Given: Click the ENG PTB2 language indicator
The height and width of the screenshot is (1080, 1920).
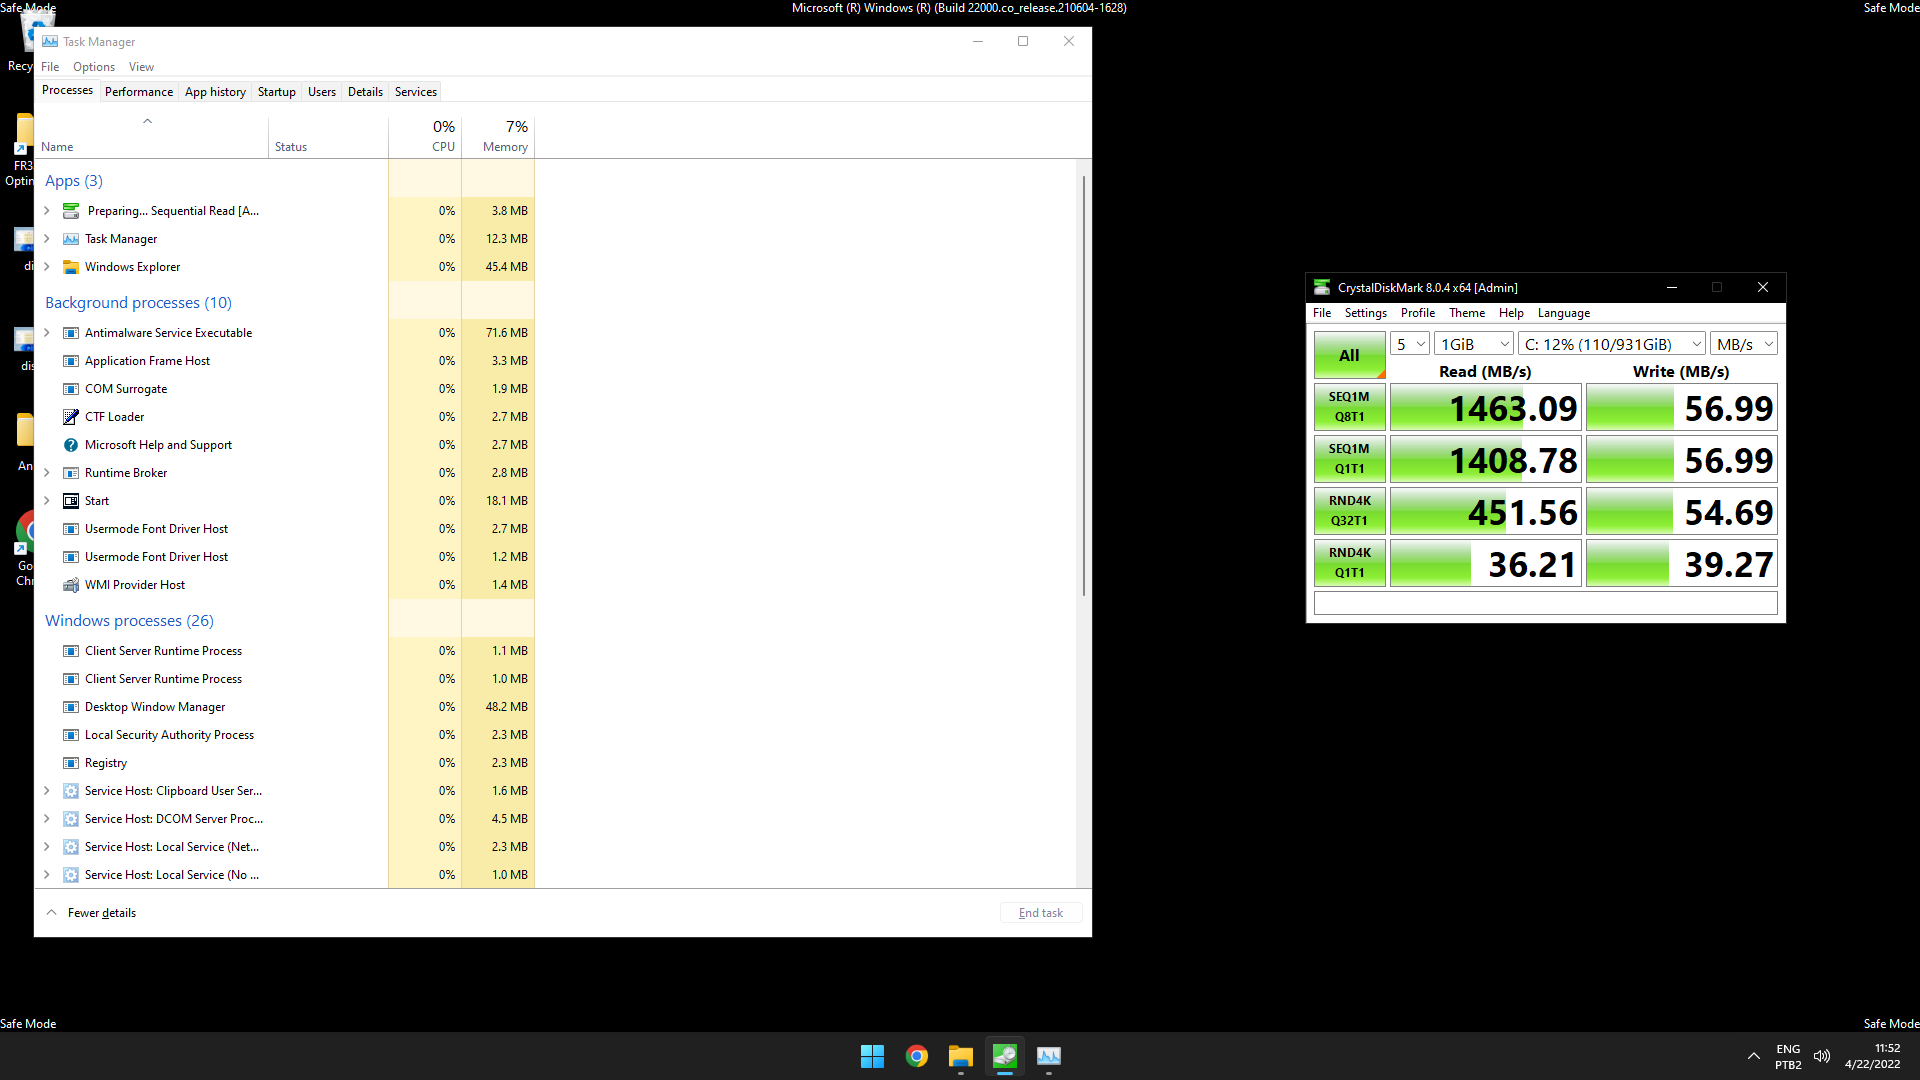Looking at the screenshot, I should (1788, 1056).
